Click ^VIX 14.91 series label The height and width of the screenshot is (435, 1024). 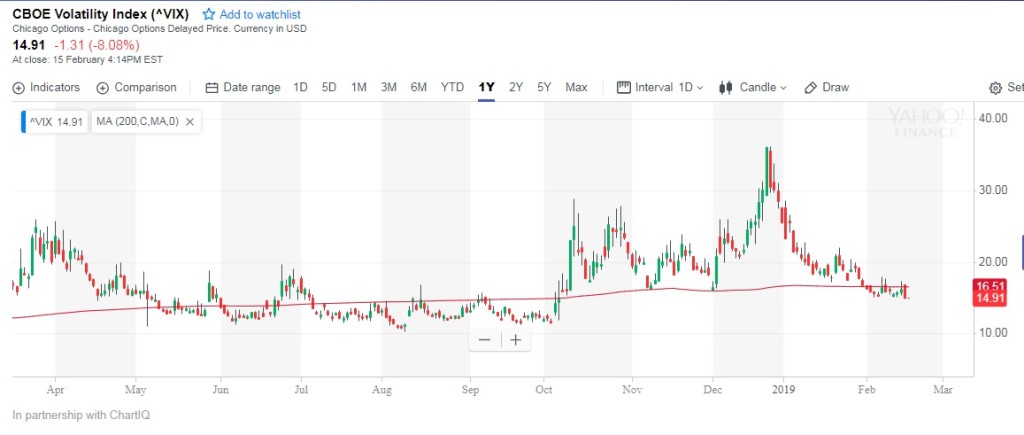click(56, 121)
